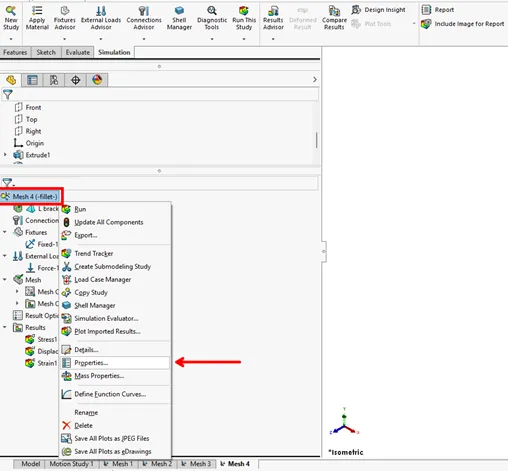This screenshot has height=471, width=508.
Task: Open the Mesh 3 study tab
Action: coord(197,464)
